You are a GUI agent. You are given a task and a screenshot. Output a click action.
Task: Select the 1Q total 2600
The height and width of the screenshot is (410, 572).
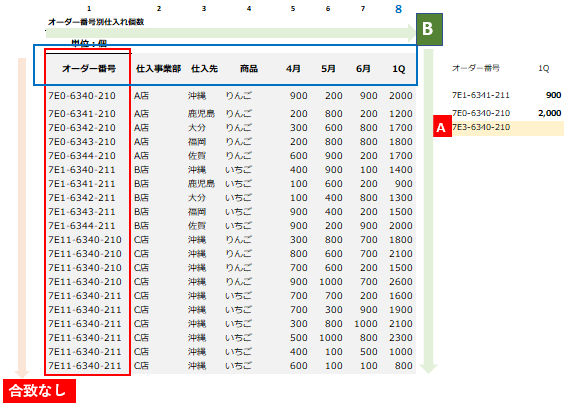401,282
